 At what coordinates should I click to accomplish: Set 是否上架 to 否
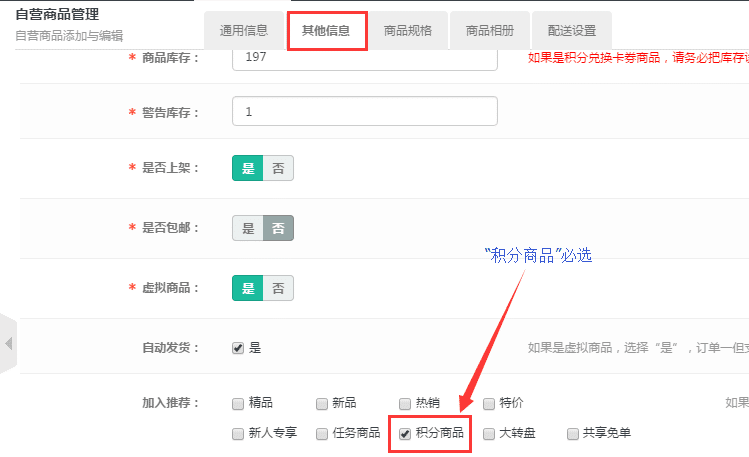click(x=278, y=168)
